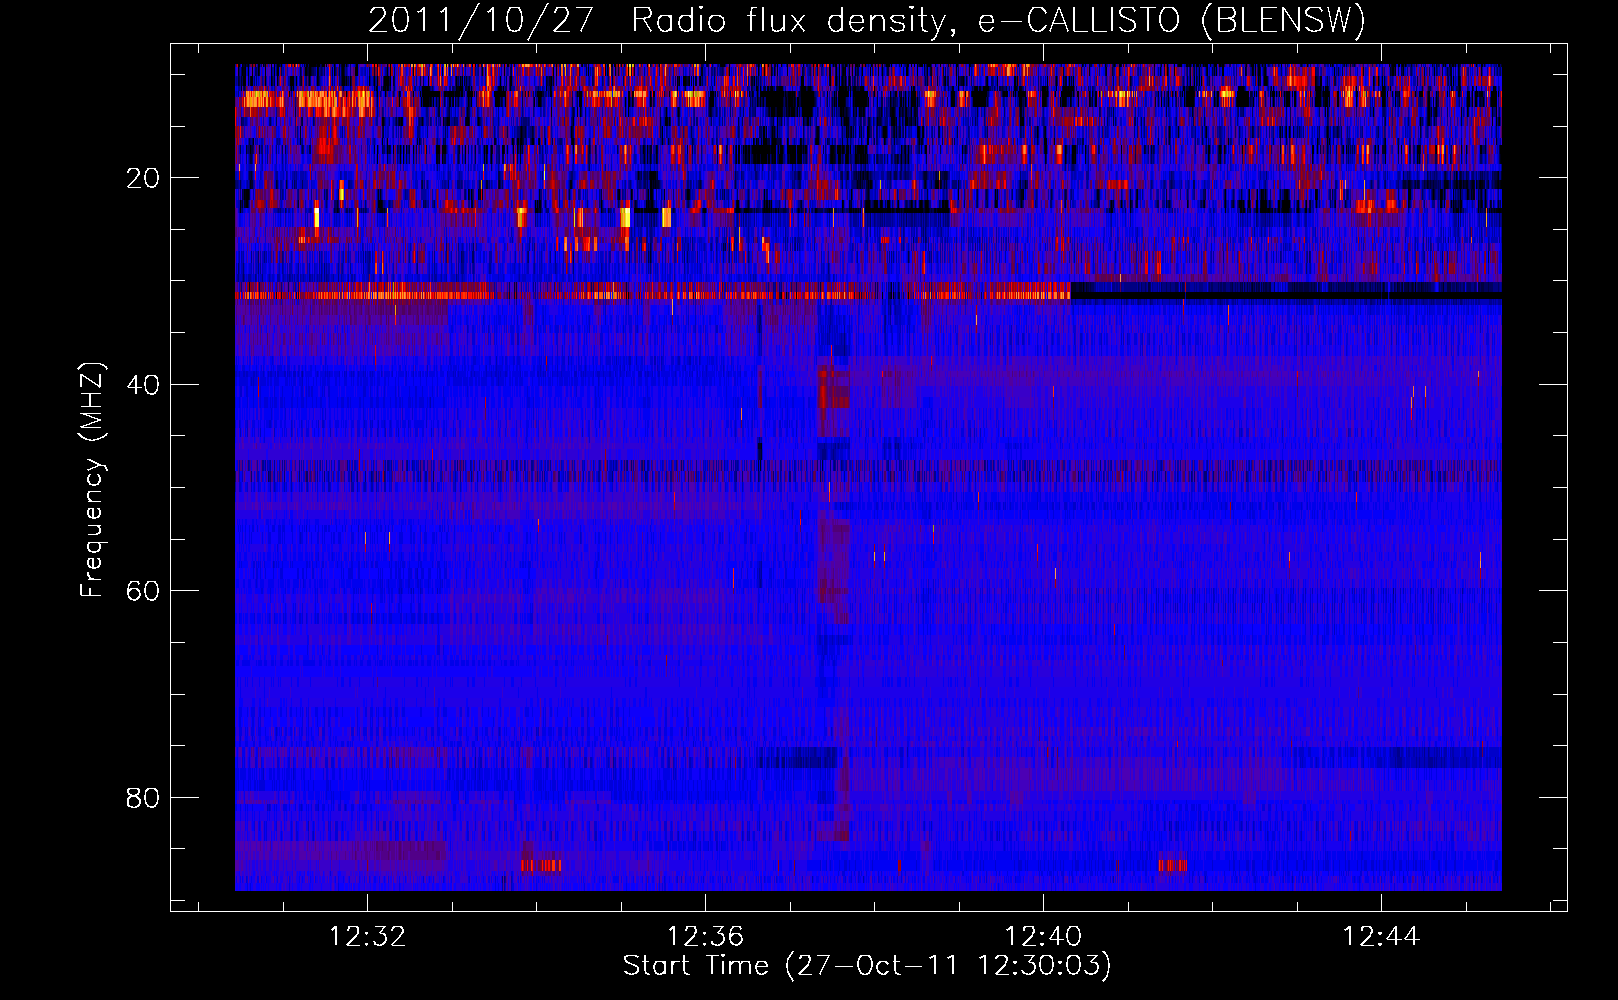Click the '12:32' time tick label
1618x1000 pixels.
[x=368, y=936]
